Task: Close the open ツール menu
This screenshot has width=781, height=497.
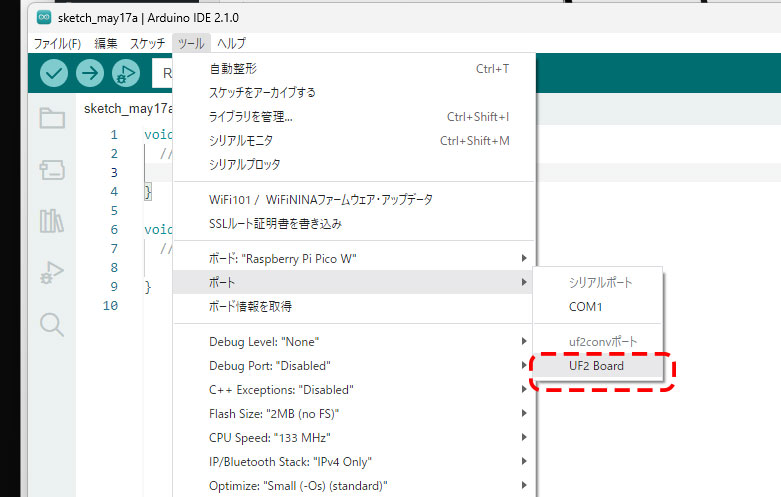Action: [191, 43]
